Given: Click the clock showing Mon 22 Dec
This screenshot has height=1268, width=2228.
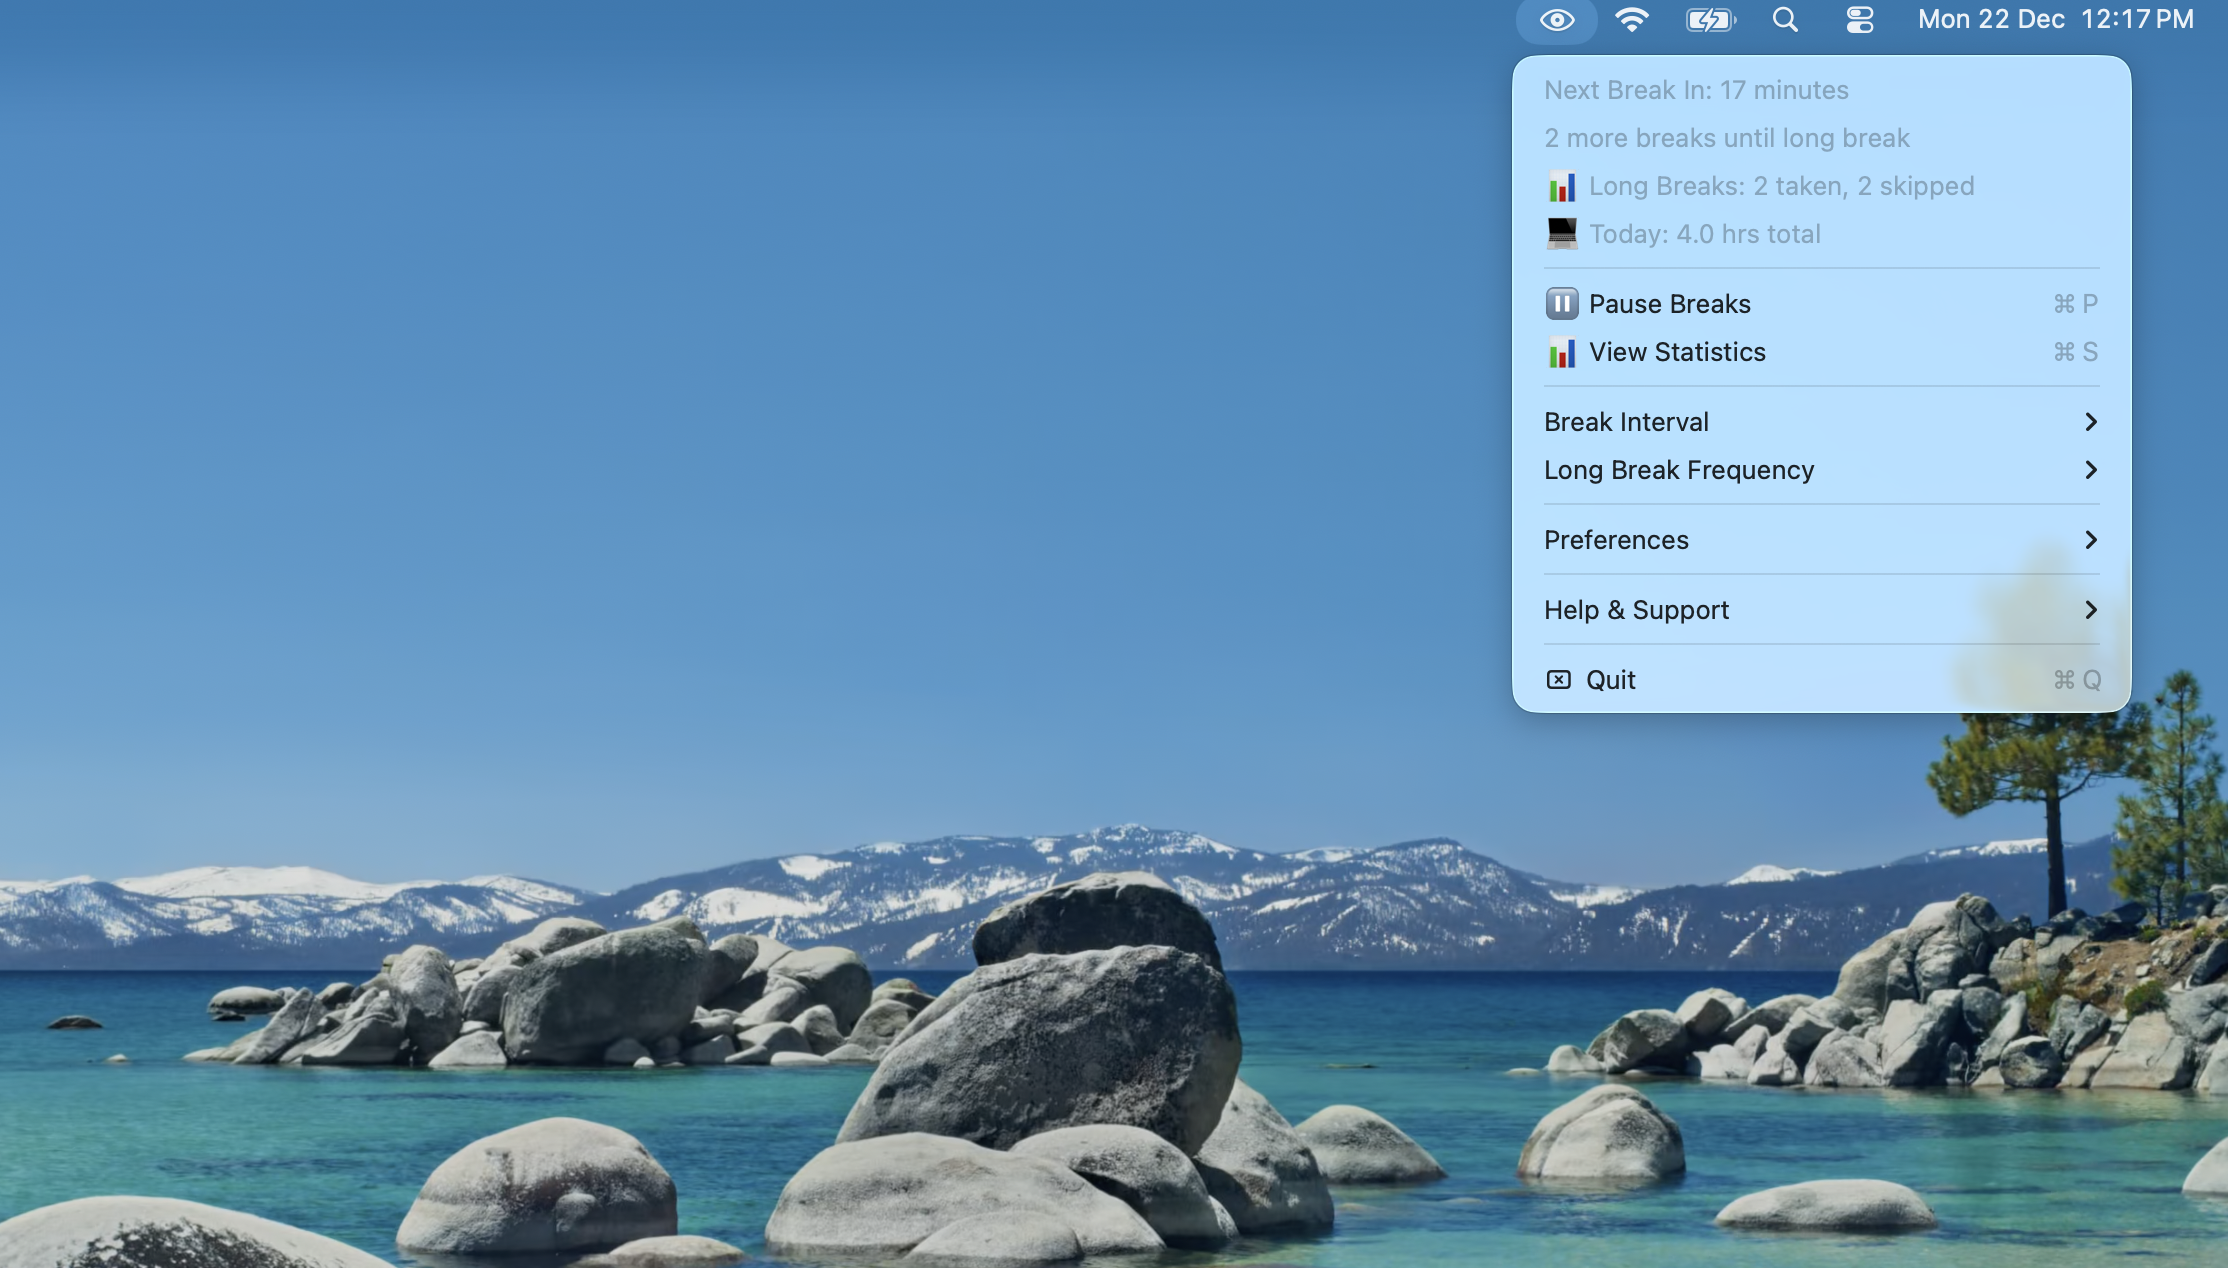Looking at the screenshot, I should (2056, 19).
